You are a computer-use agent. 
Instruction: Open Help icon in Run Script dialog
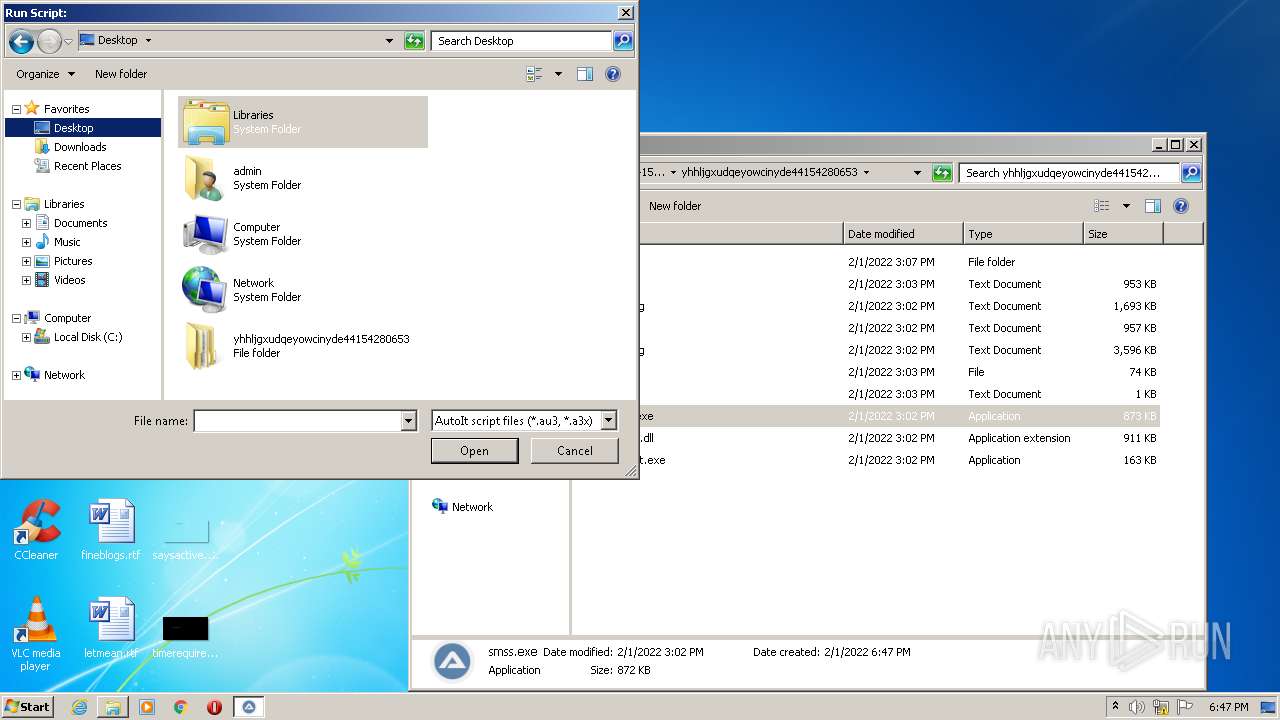tap(613, 74)
